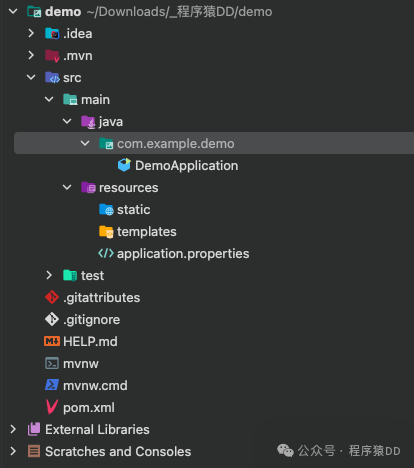Click the DemoApplication class icon

[124, 165]
